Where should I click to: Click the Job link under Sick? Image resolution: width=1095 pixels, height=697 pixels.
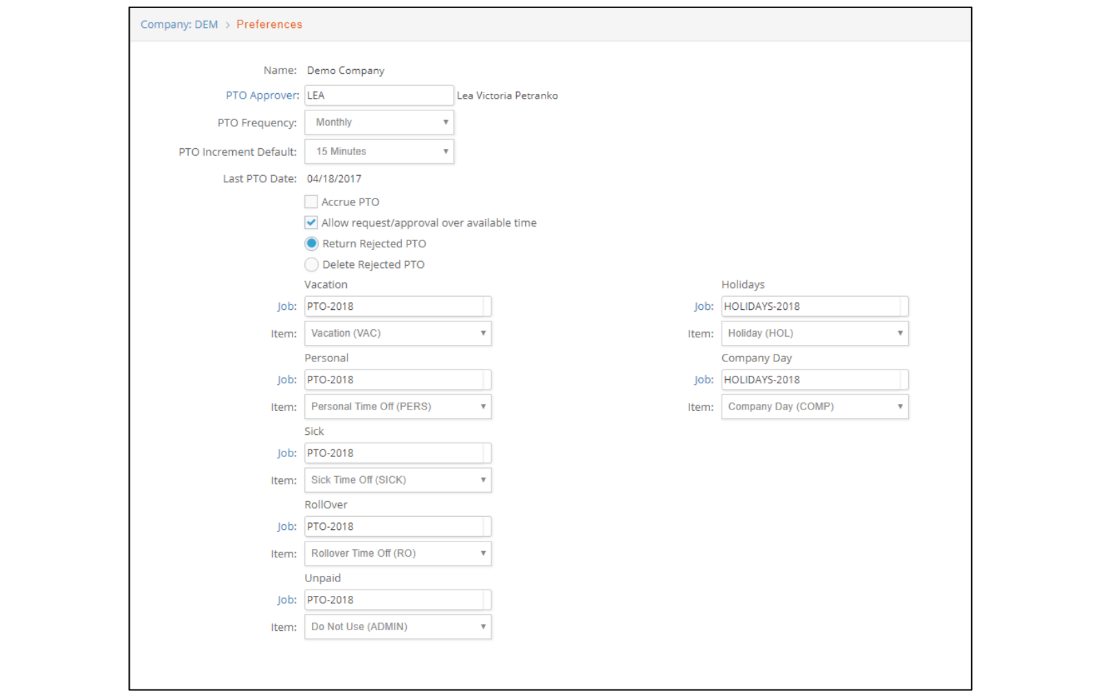(286, 453)
